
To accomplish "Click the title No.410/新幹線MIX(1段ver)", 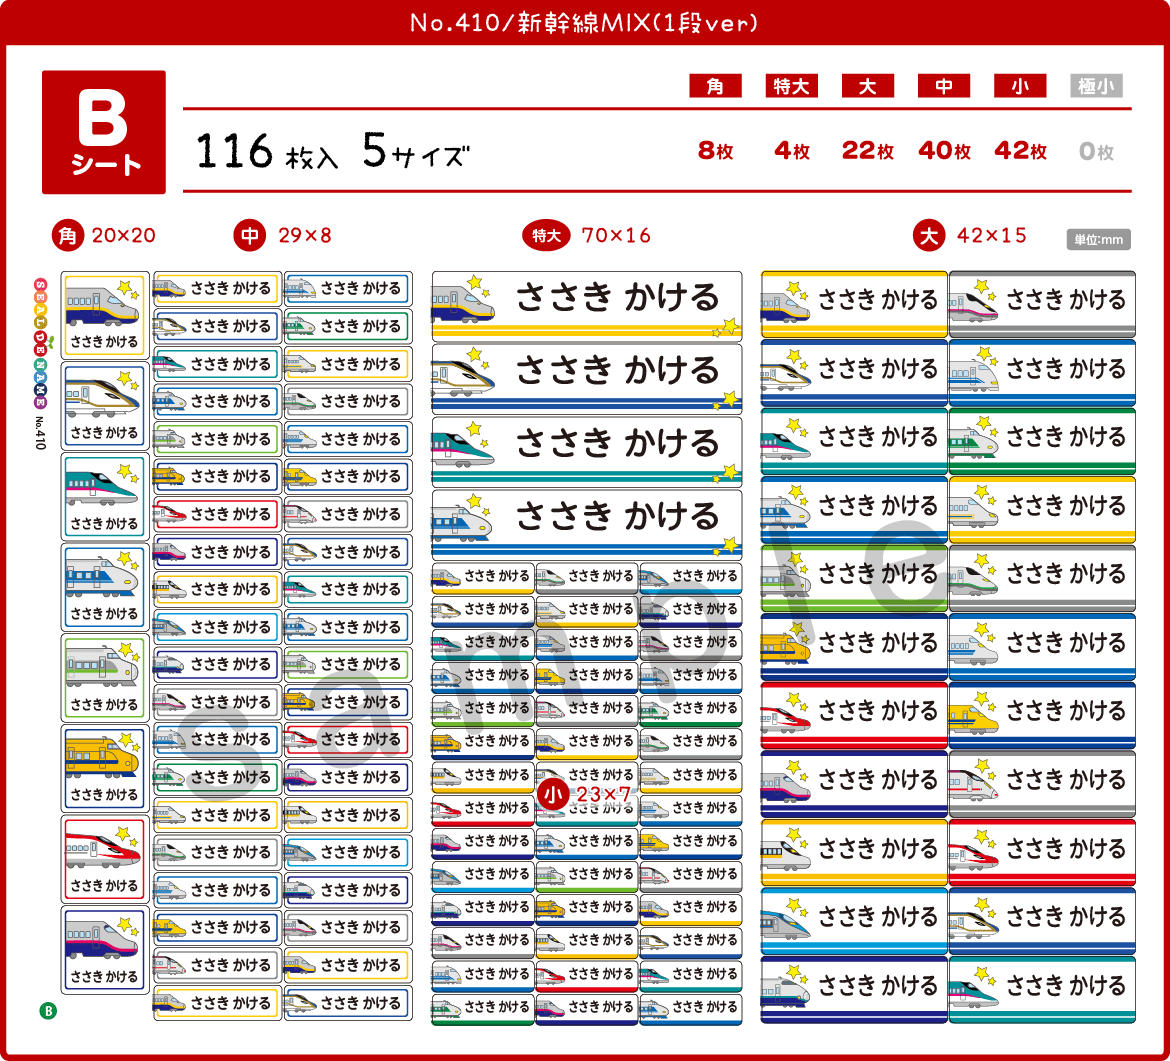I will (584, 22).
